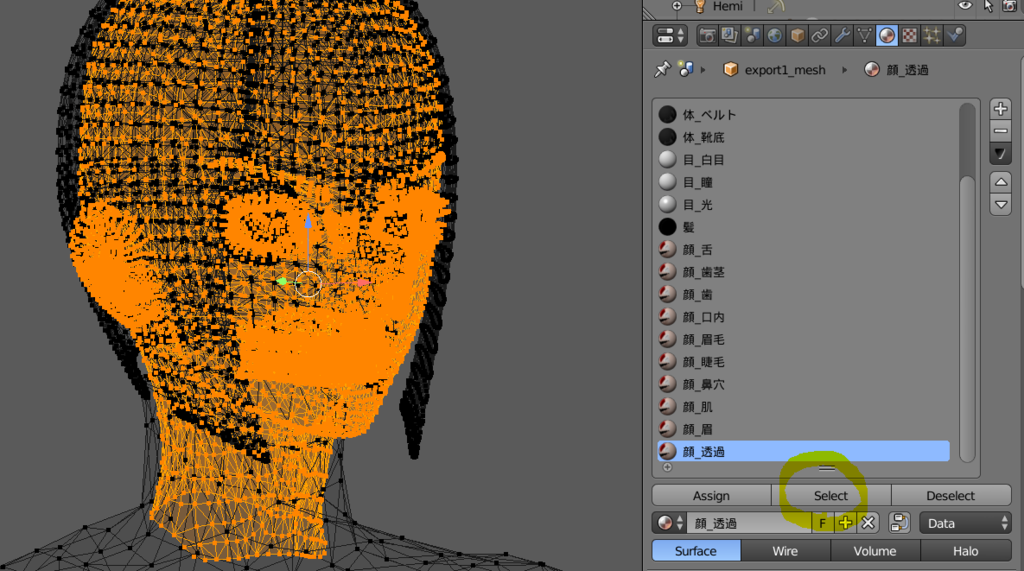Open the Object properties tab (orange cube)
The height and width of the screenshot is (571, 1024).
click(797, 35)
